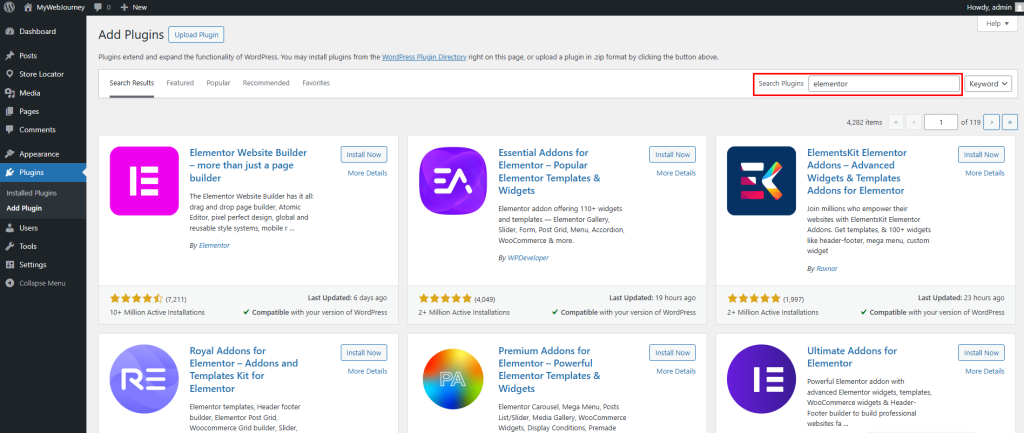Image resolution: width=1024 pixels, height=433 pixels.
Task: Install Elementor Website Builder plugin
Action: (364, 155)
